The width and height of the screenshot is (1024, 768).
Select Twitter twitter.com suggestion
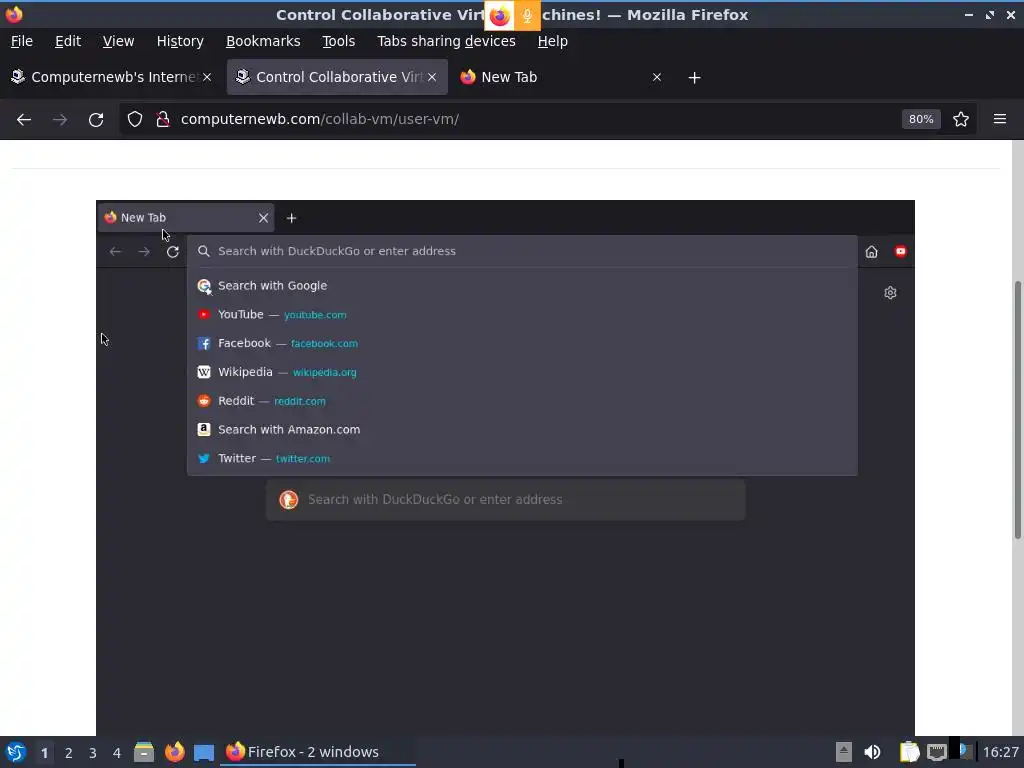[x=522, y=458]
